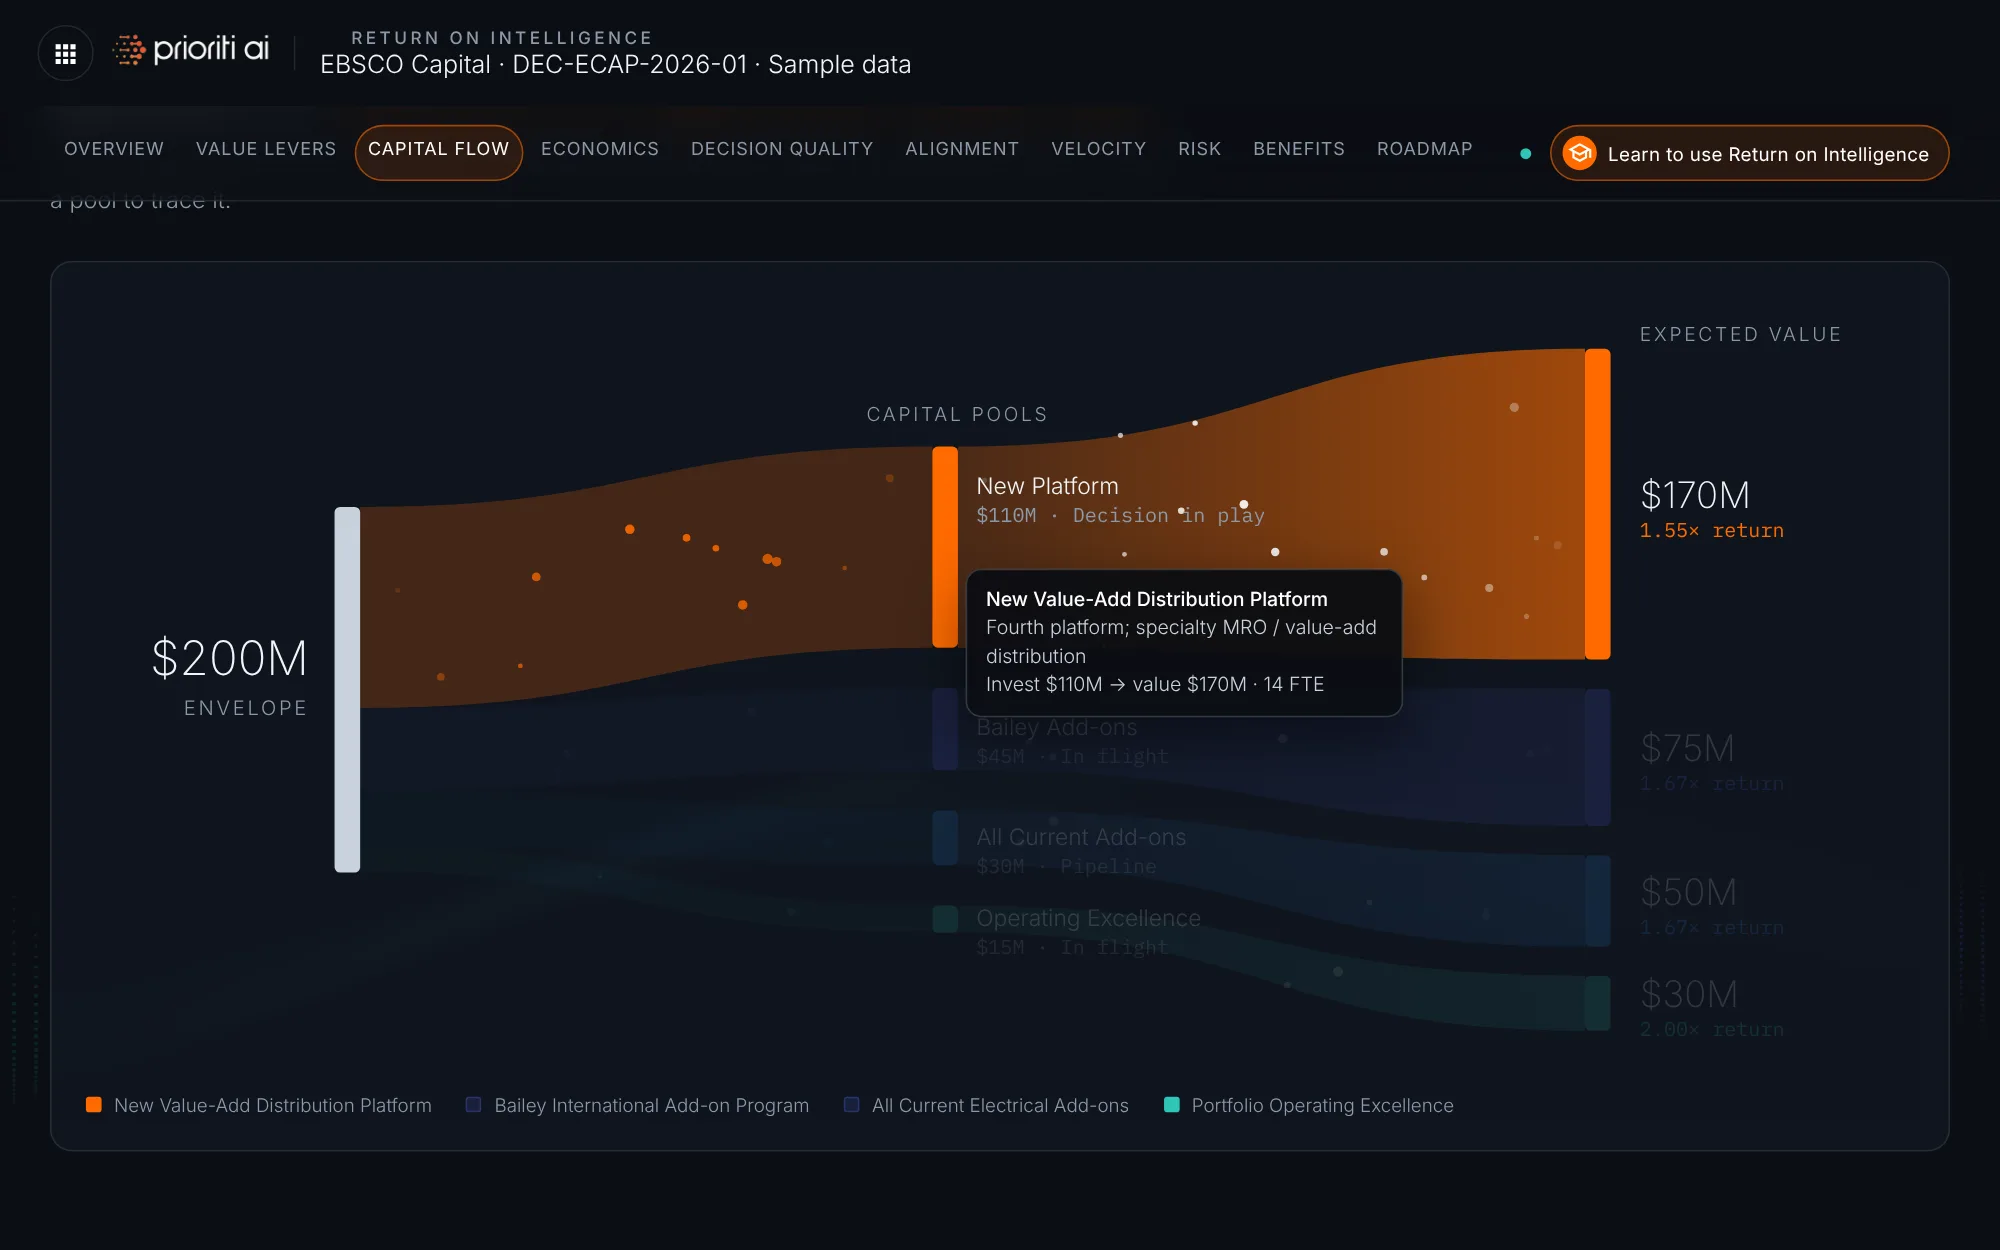Click the $200M envelope amount

click(229, 658)
